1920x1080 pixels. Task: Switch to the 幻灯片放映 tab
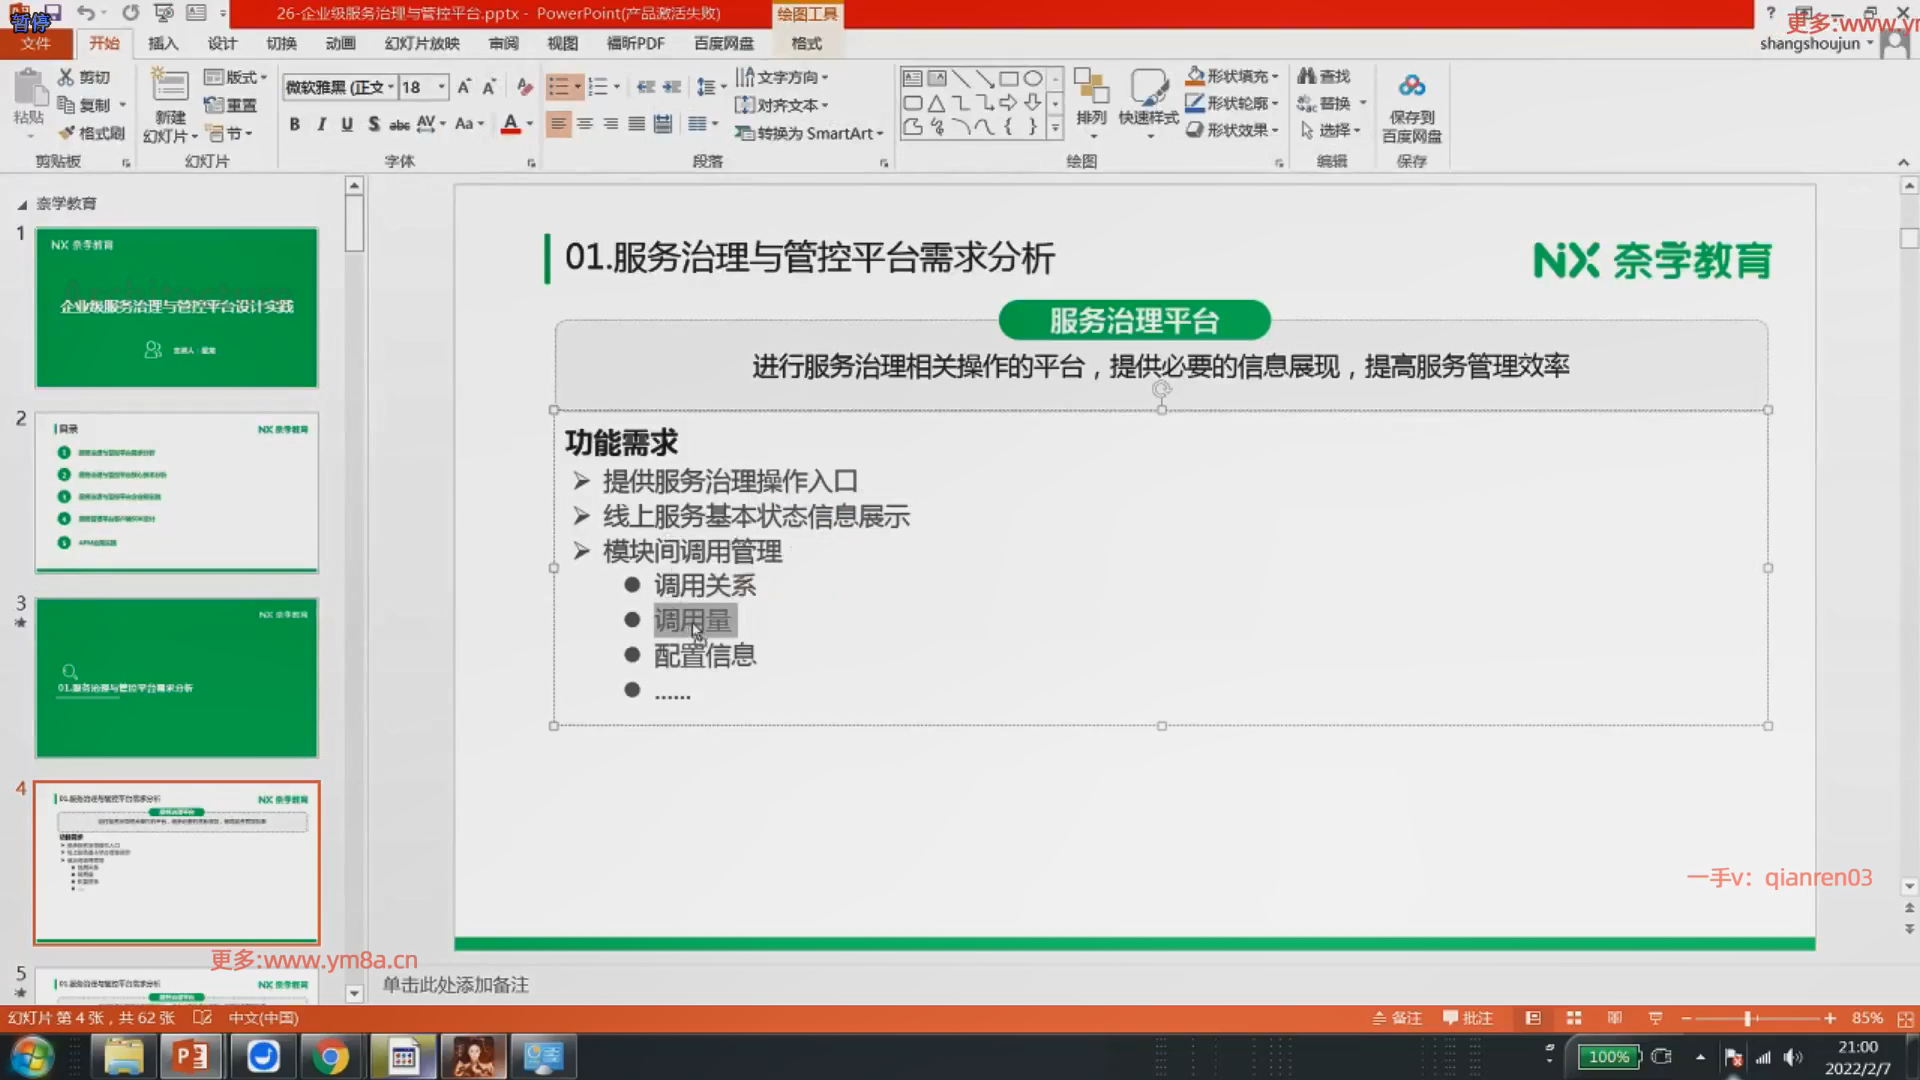[x=422, y=43]
